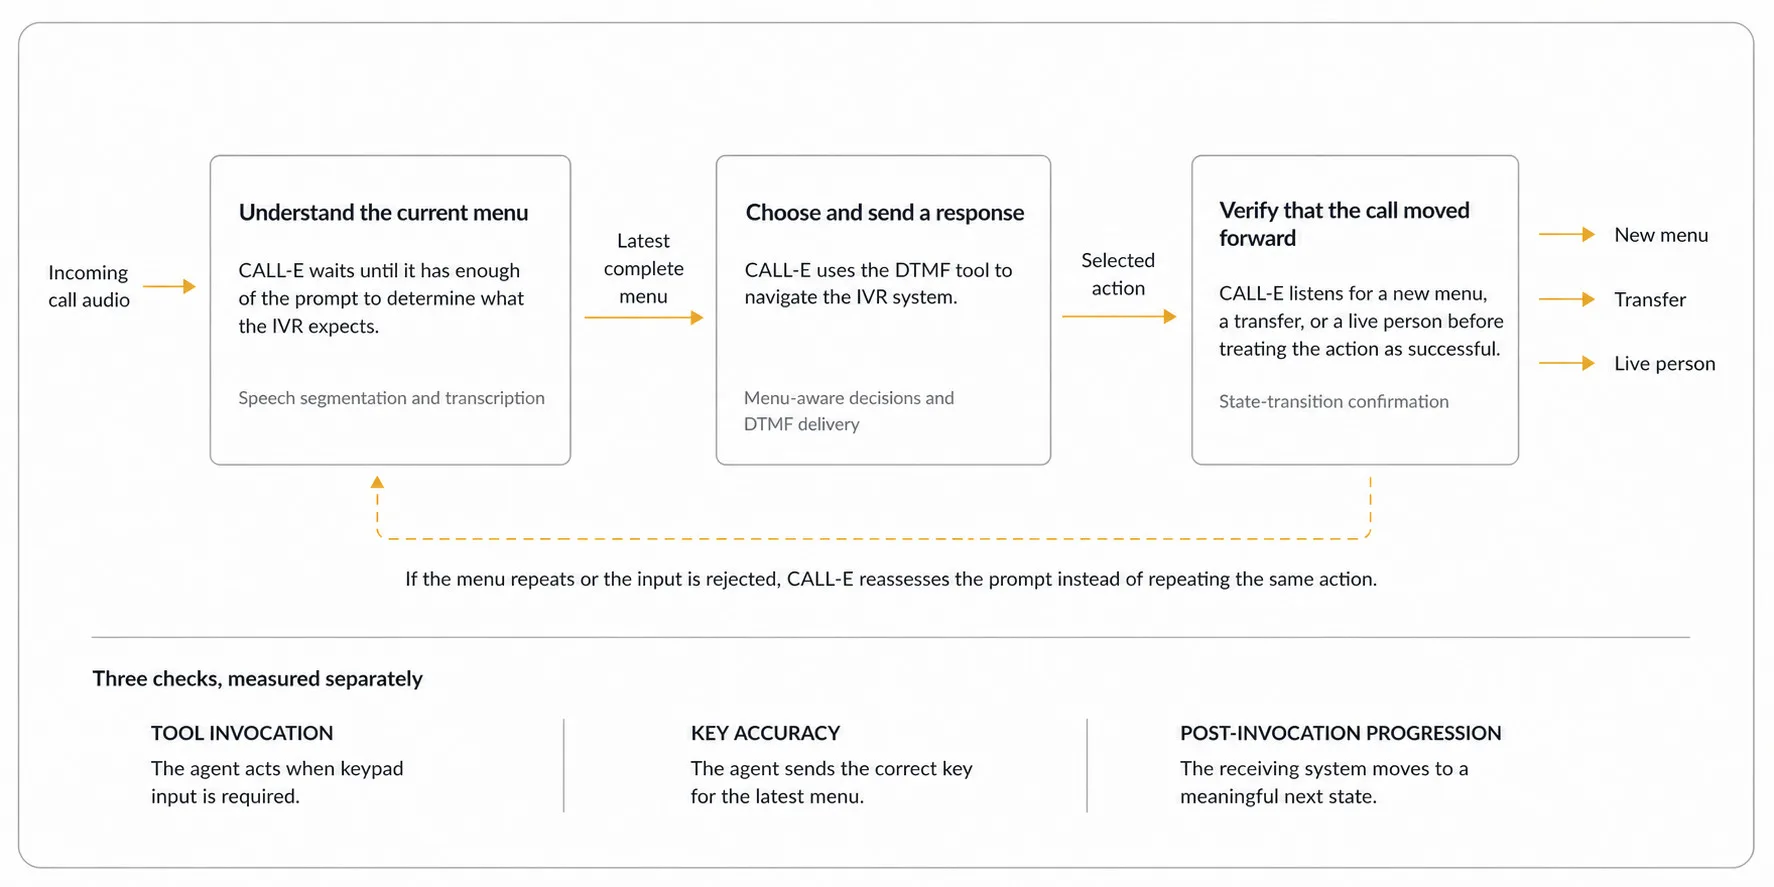The image size is (1774, 887).
Task: Click the Speech segmentation and transcription caption
Action: (x=391, y=398)
